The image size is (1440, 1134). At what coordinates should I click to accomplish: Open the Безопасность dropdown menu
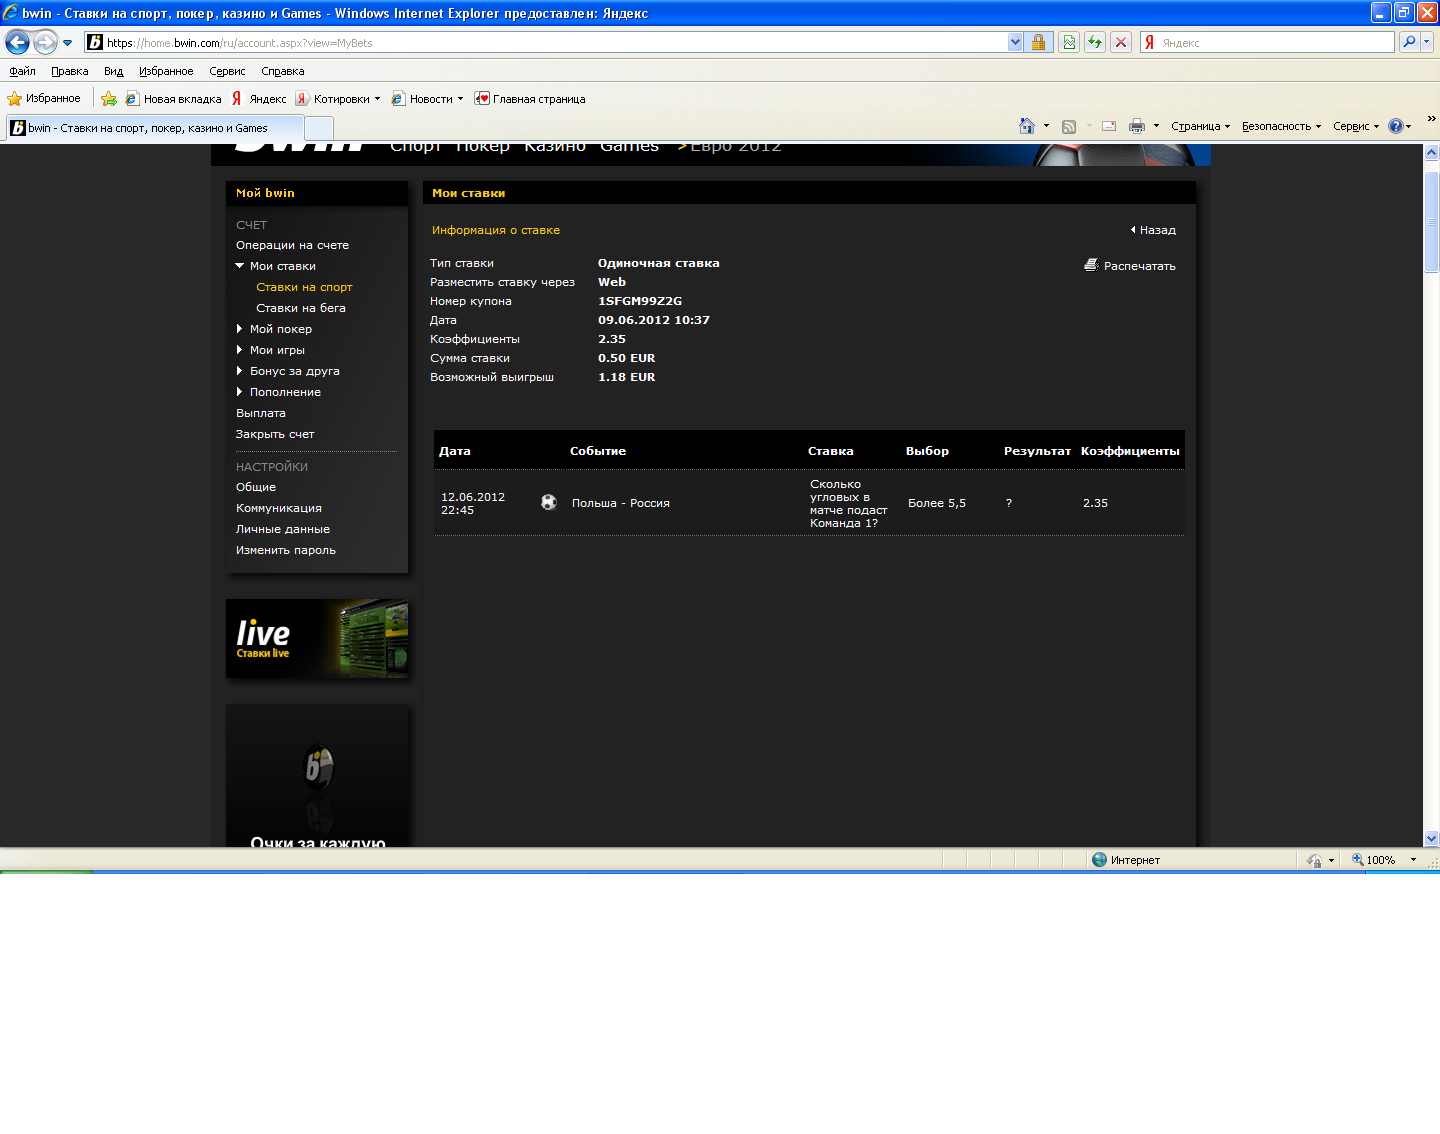tap(1281, 126)
